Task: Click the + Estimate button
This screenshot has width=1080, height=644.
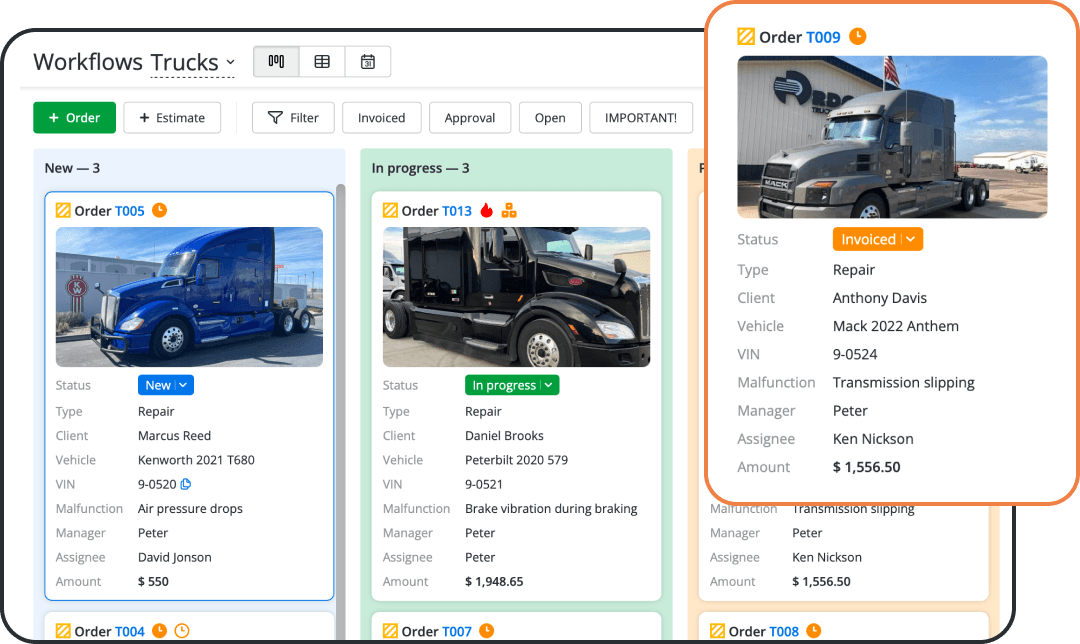Action: pos(172,118)
